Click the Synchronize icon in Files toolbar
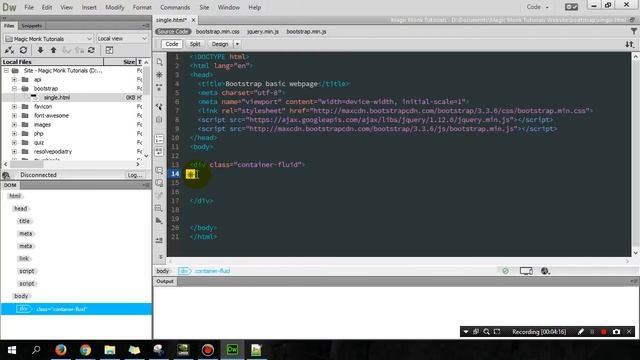This screenshot has height=360, width=640. [x=91, y=50]
